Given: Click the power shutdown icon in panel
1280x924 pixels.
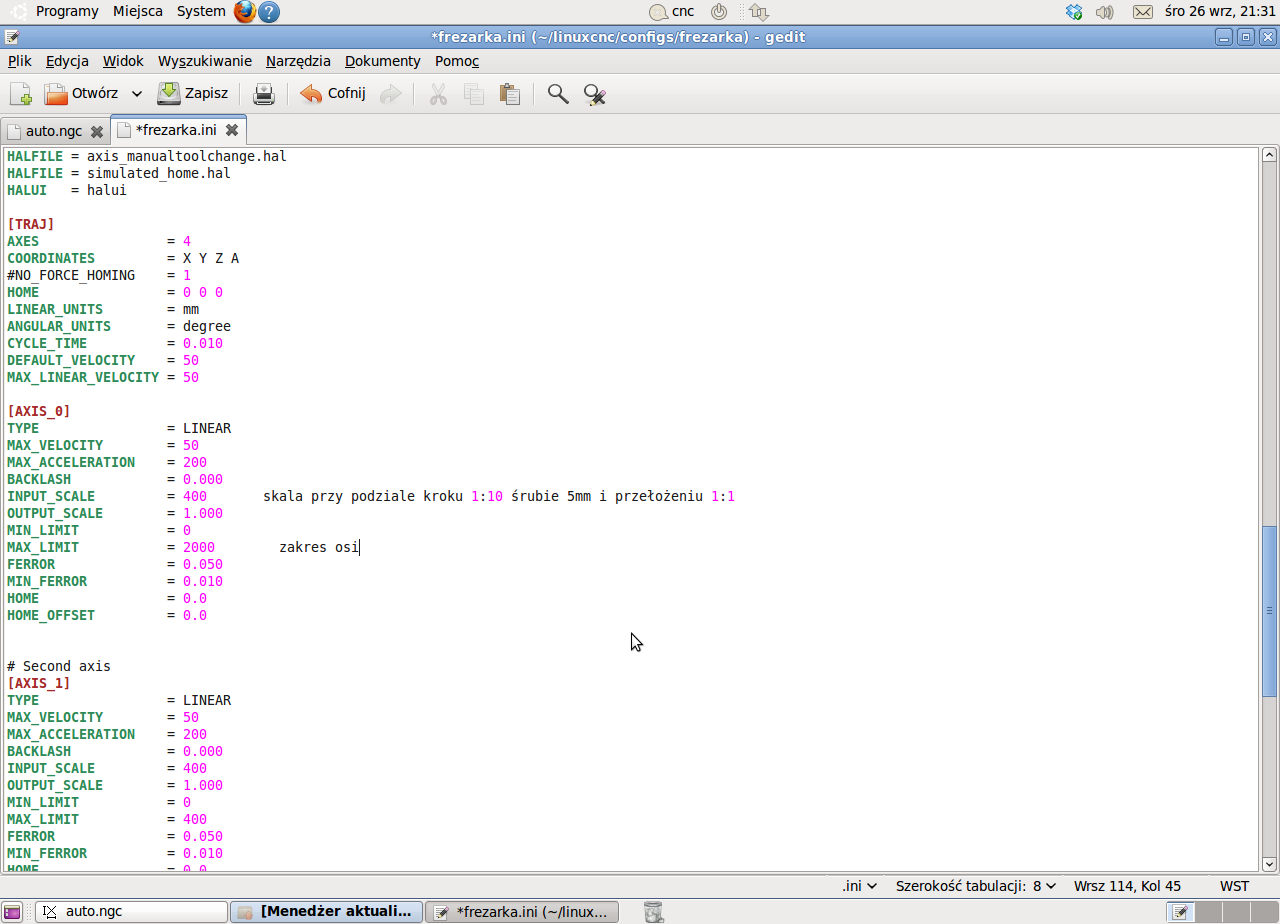Looking at the screenshot, I should pyautogui.click(x=718, y=12).
